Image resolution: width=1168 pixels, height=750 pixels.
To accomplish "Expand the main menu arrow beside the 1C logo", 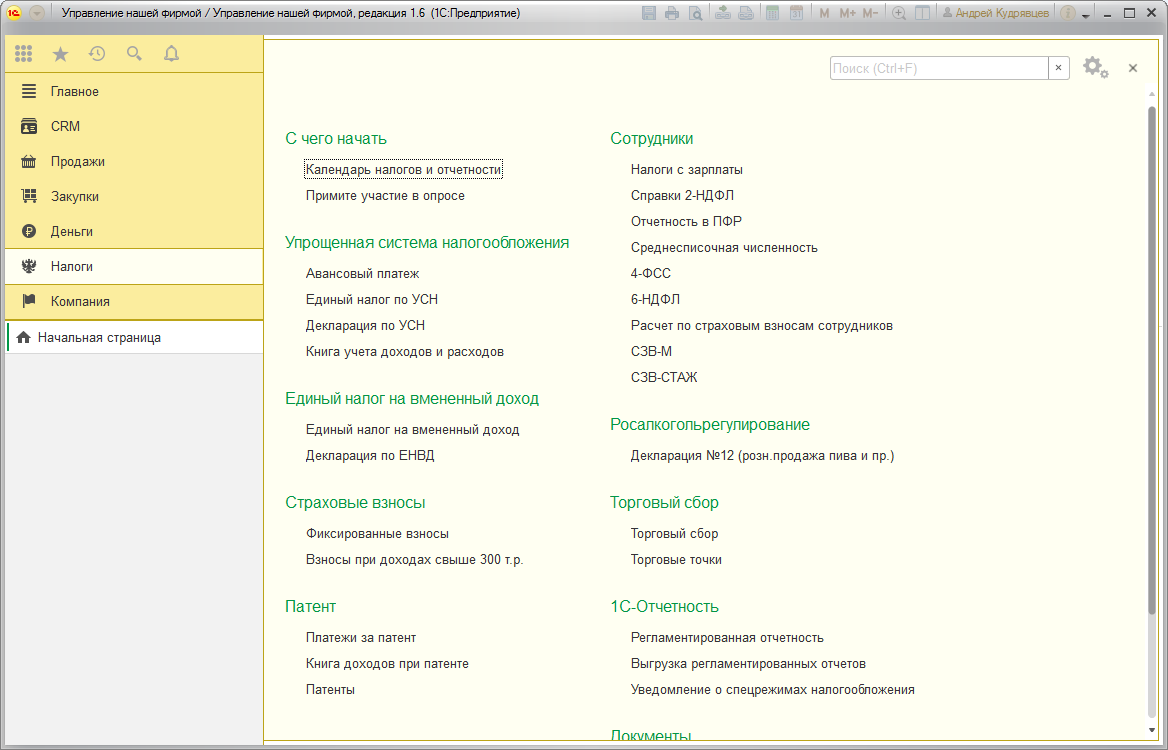I will [x=36, y=13].
